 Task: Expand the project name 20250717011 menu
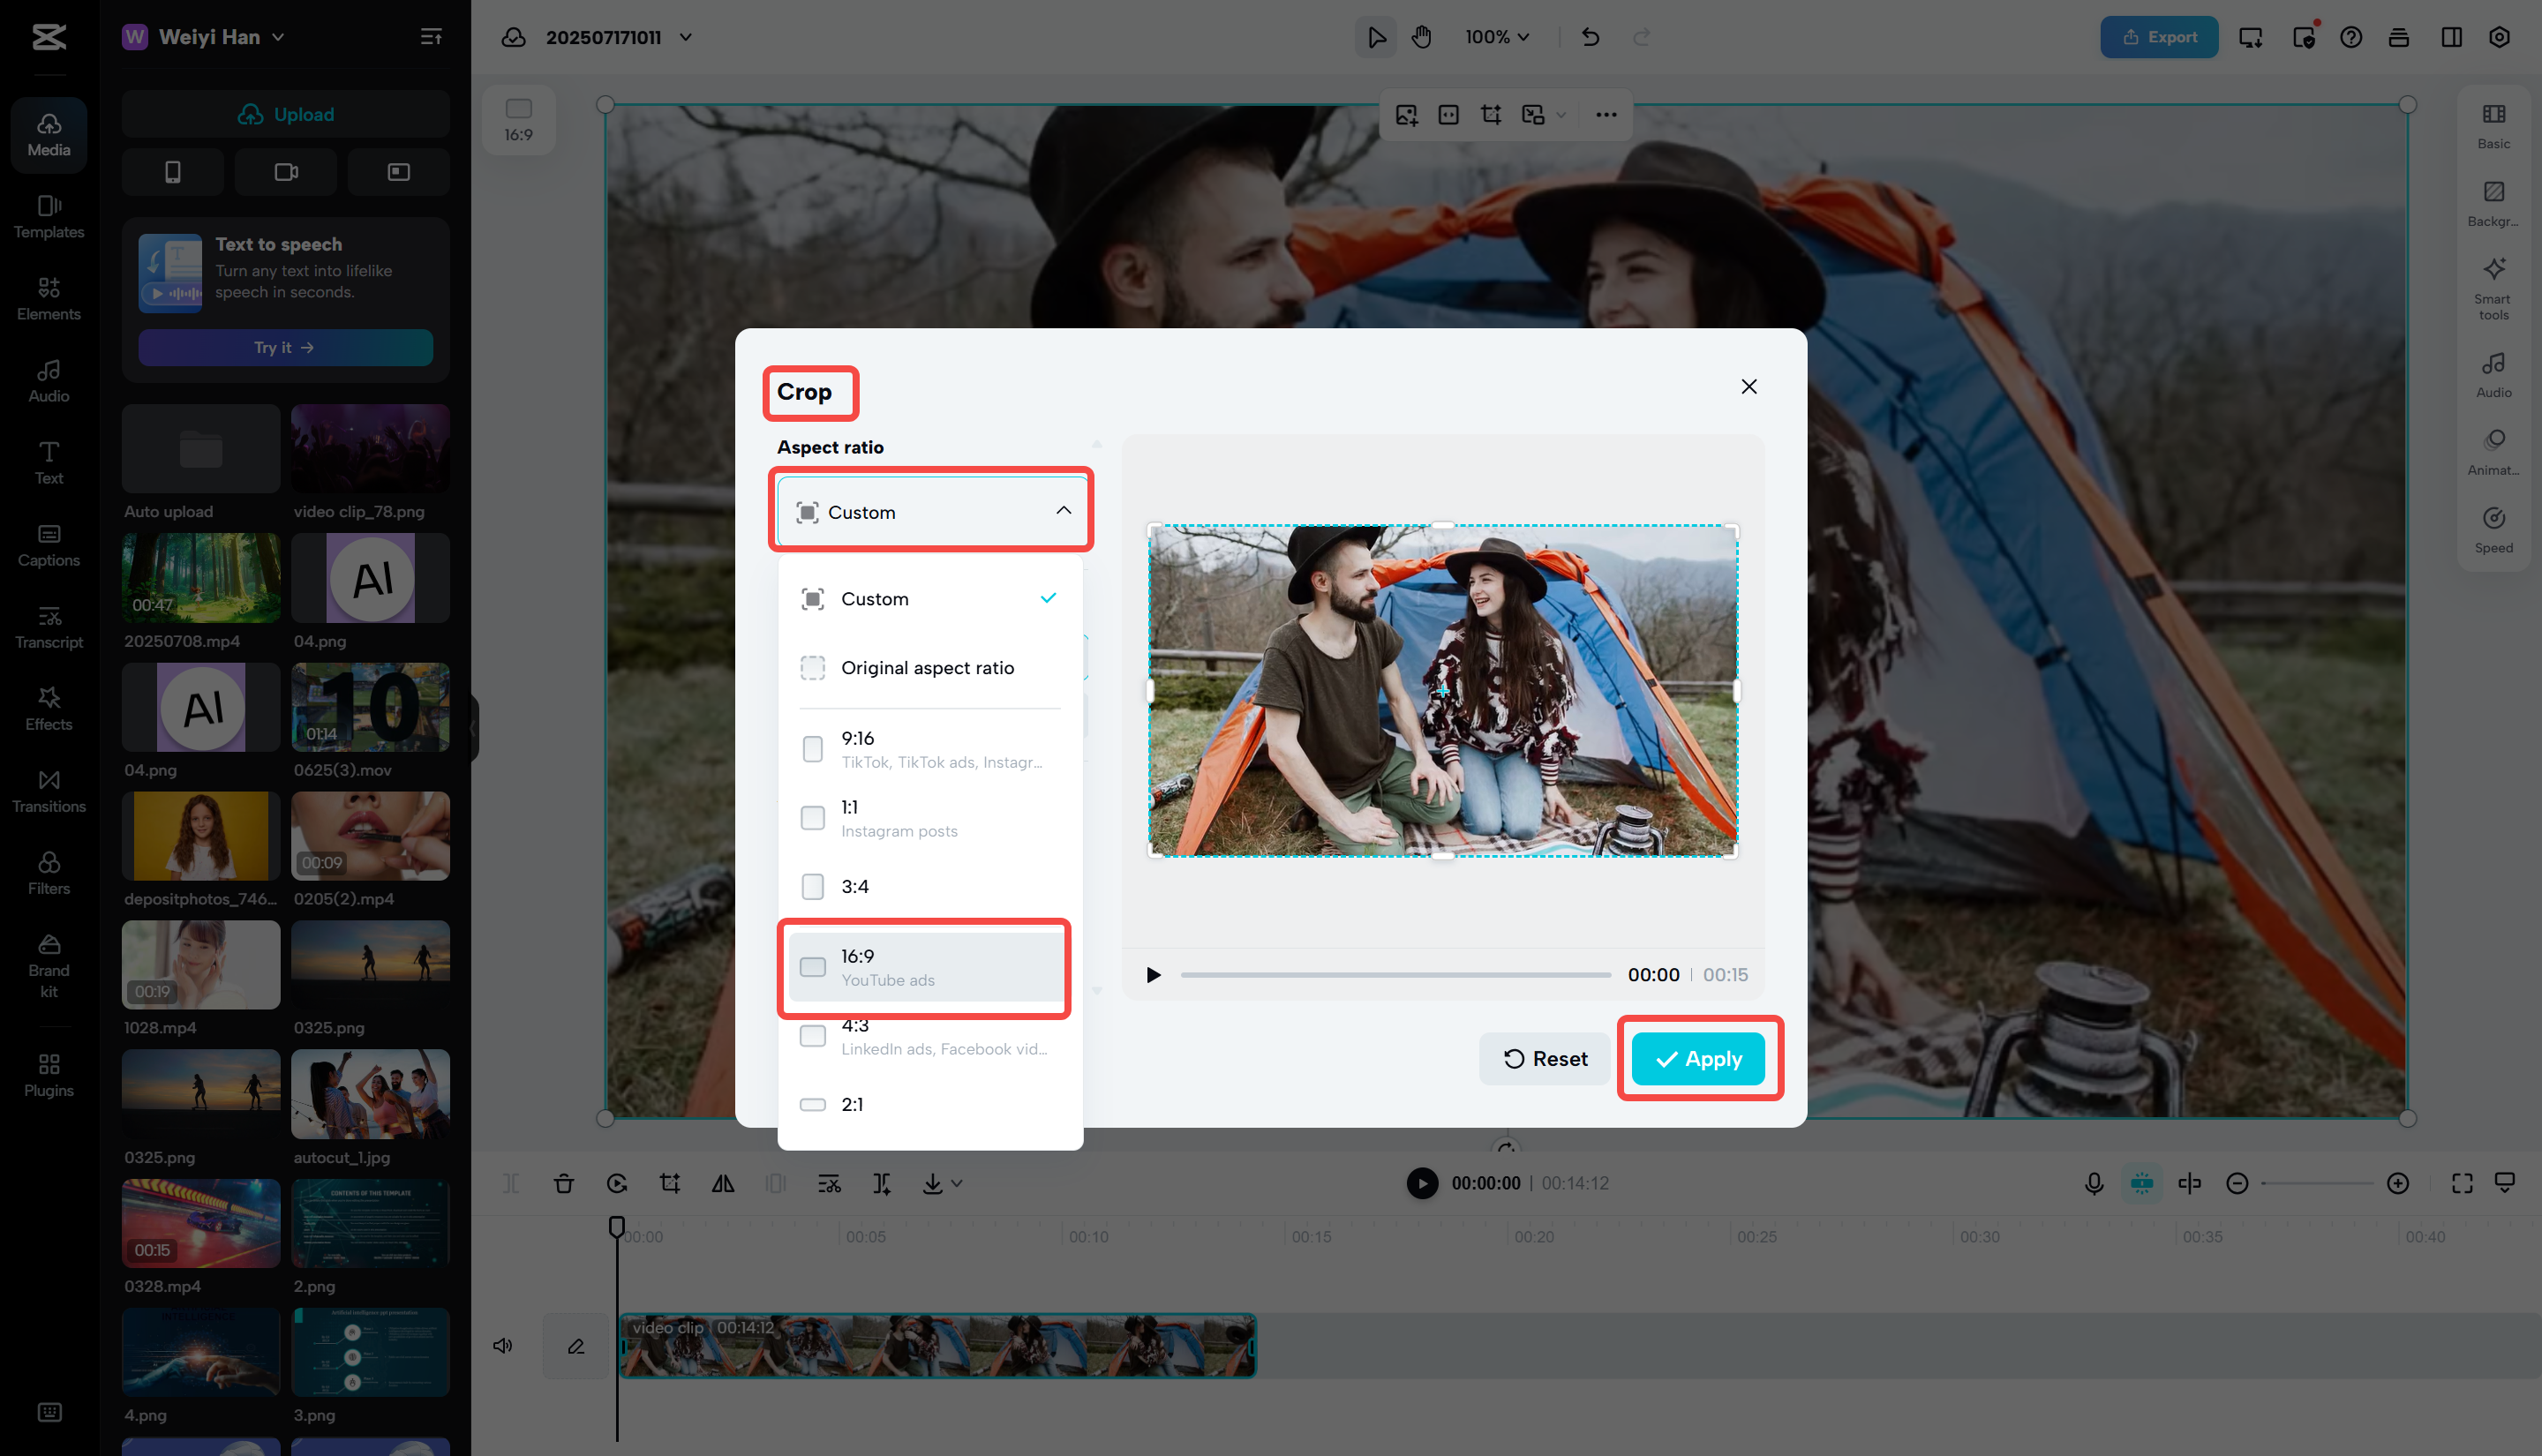pyautogui.click(x=686, y=37)
